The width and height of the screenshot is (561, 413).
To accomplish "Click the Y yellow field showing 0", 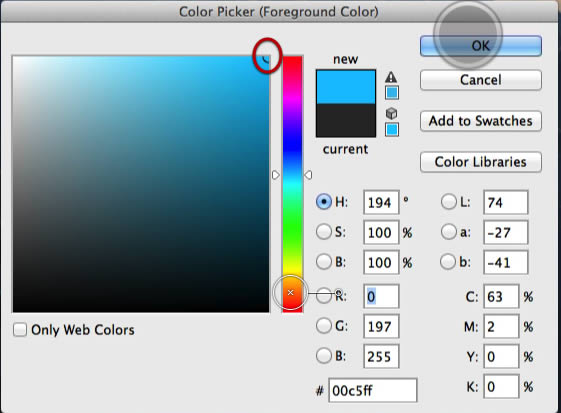I will [501, 356].
